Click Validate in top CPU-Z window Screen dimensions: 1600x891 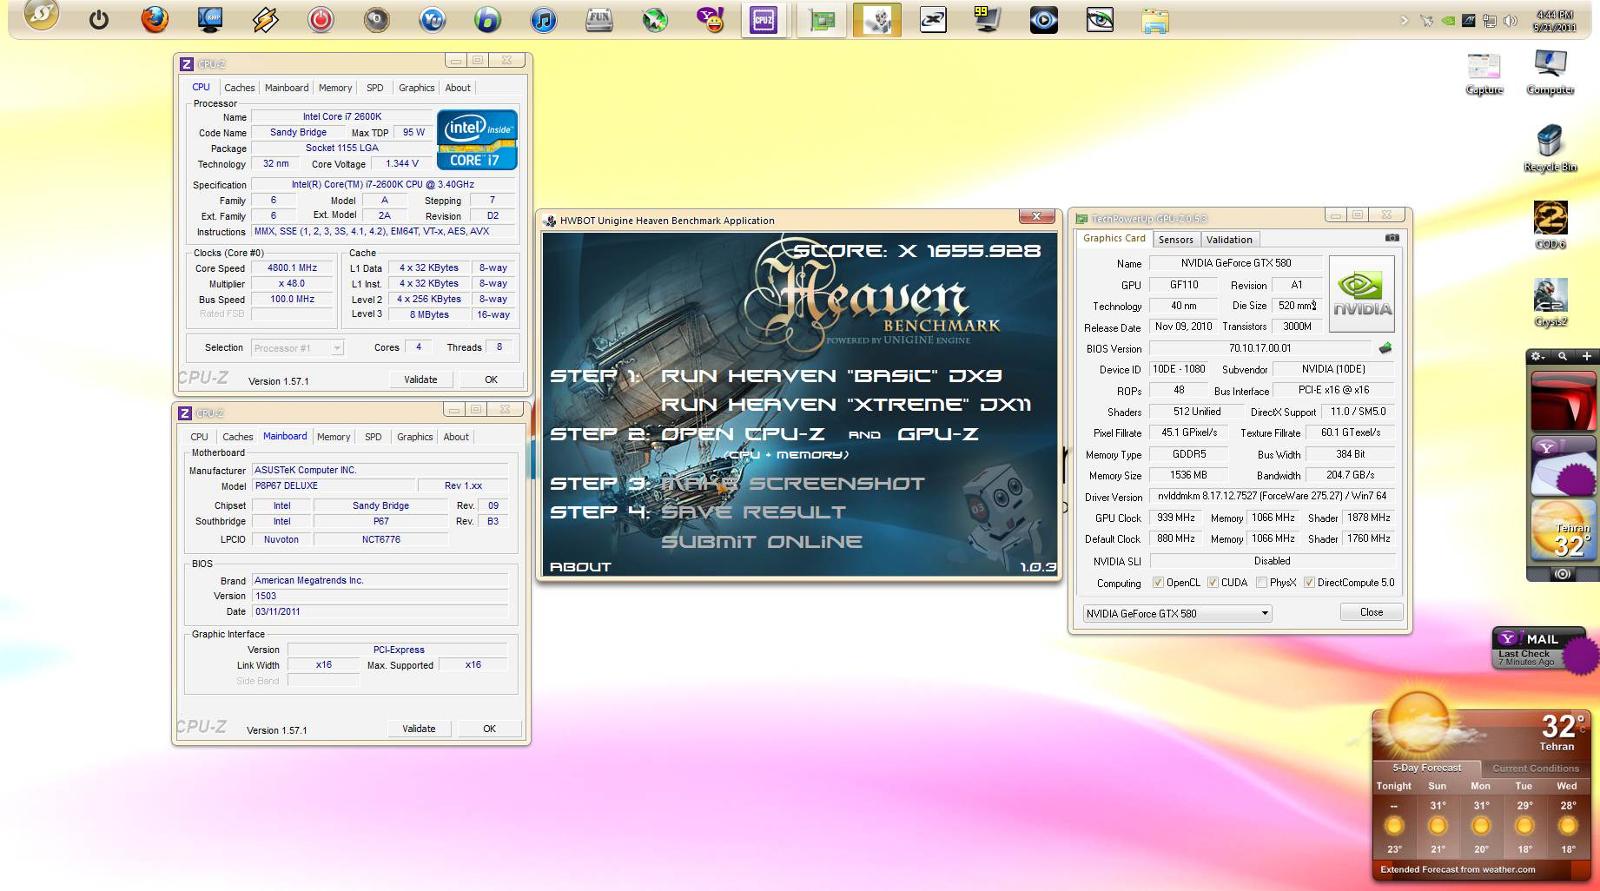[x=421, y=379]
